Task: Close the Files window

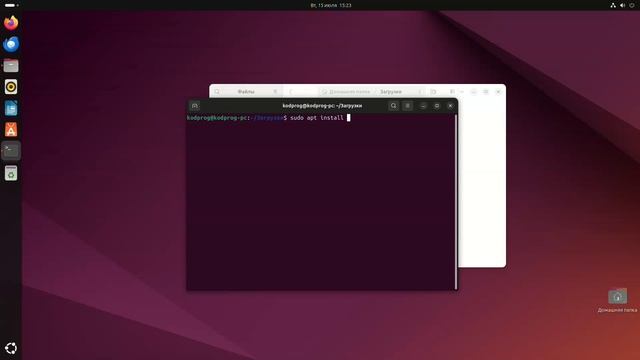Action: [498, 92]
